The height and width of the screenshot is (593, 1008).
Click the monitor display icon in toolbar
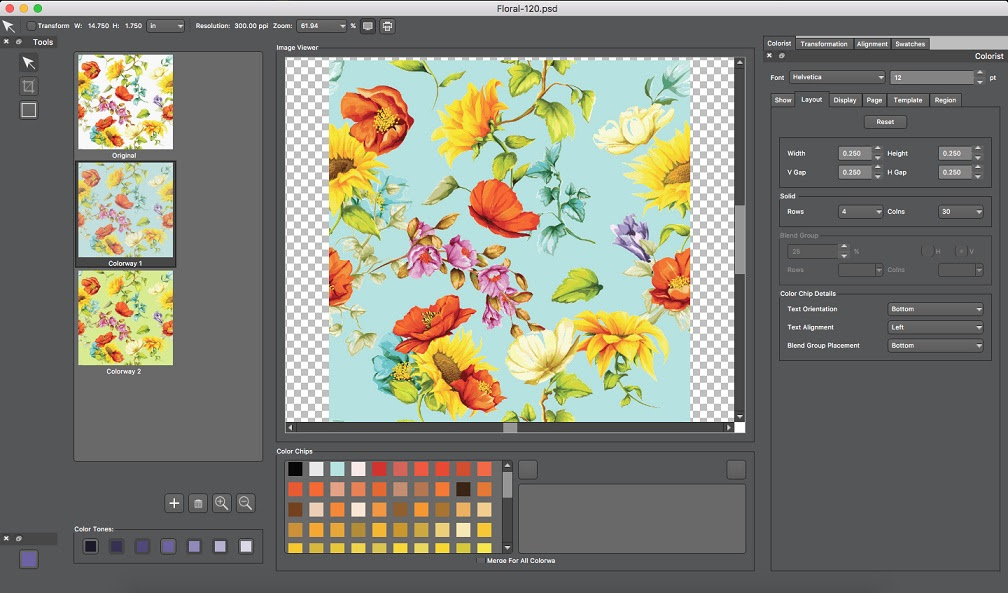pyautogui.click(x=368, y=25)
